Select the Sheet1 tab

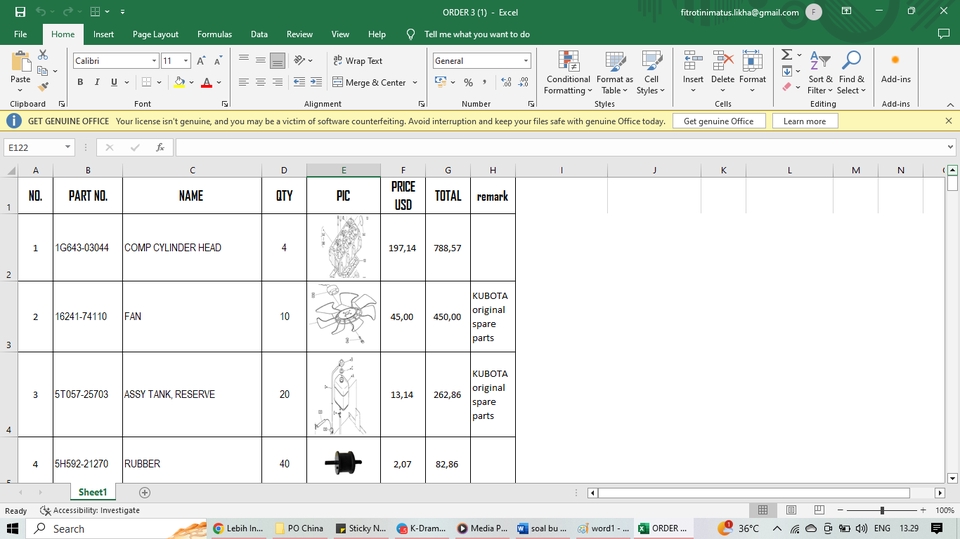coord(92,492)
